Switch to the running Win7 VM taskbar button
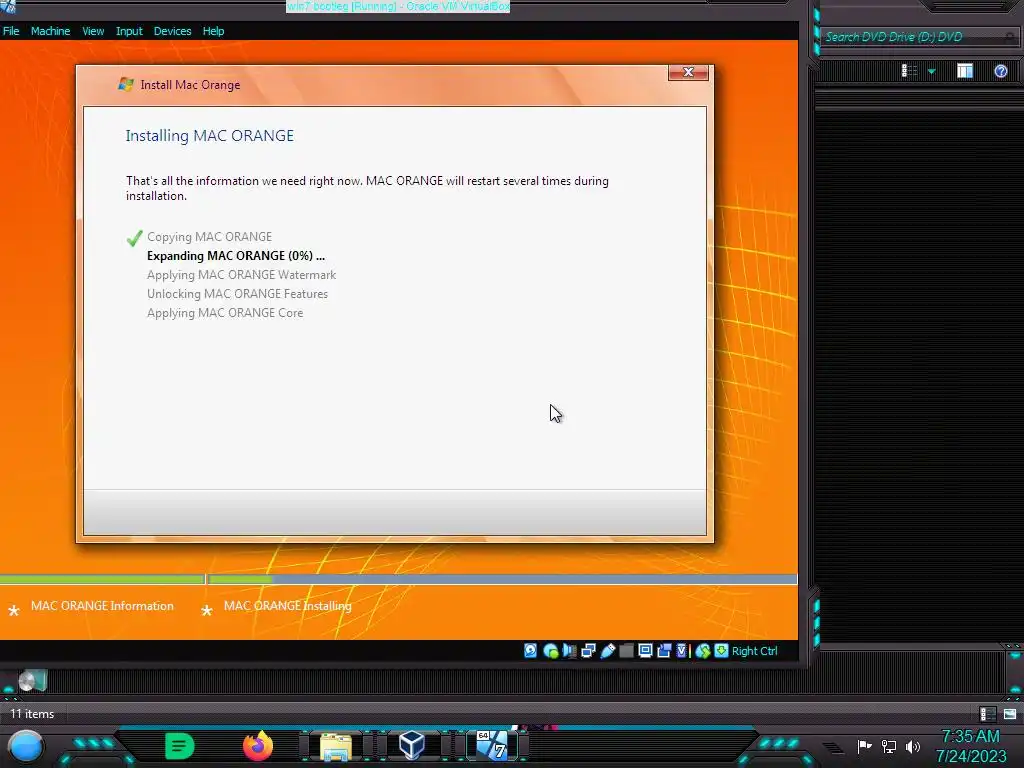This screenshot has height=768, width=1024. pyautogui.click(x=492, y=746)
